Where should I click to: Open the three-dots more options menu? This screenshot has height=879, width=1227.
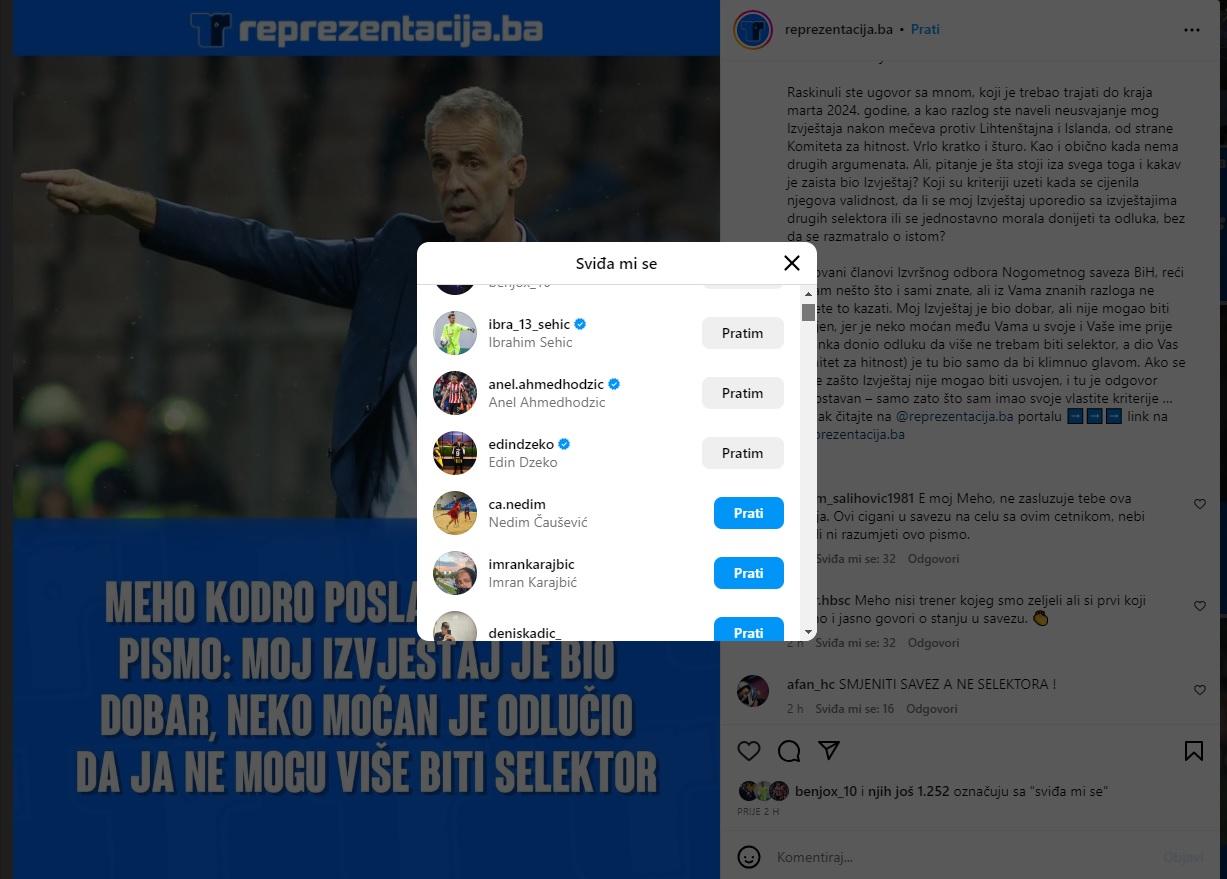coord(1192,30)
